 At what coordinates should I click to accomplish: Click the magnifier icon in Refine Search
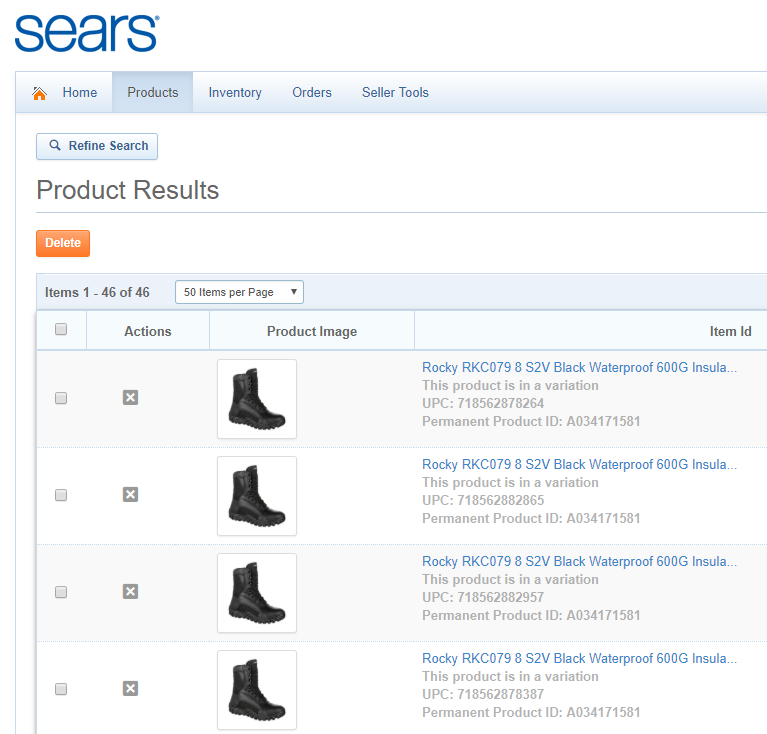coord(55,145)
